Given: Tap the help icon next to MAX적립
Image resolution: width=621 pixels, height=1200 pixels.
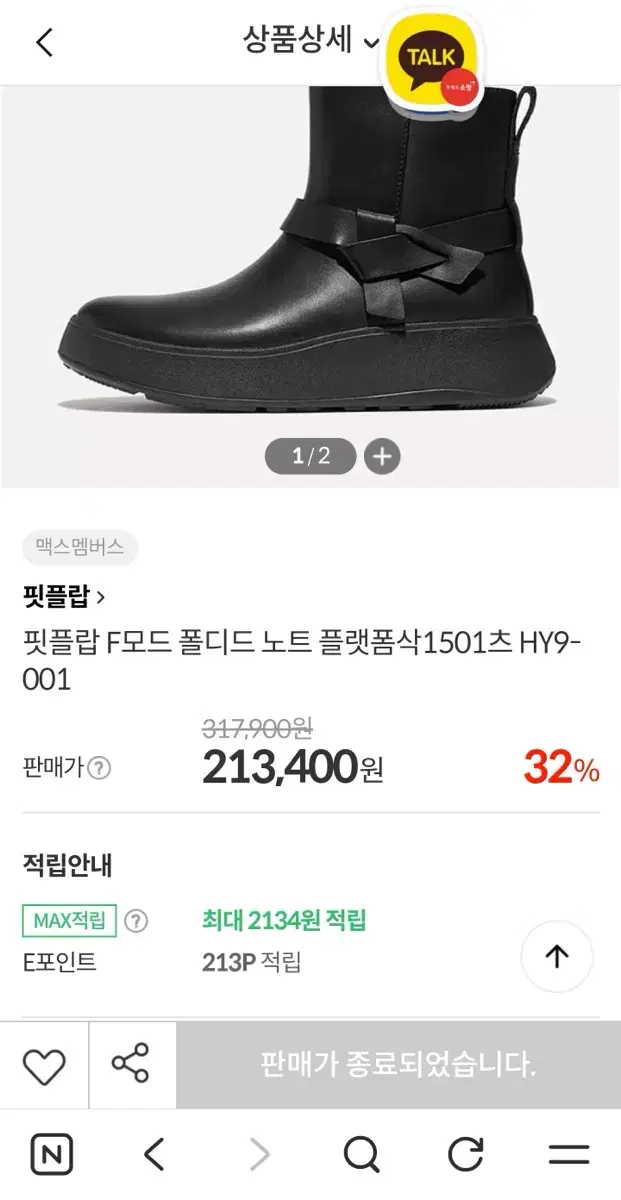Looking at the screenshot, I should (x=135, y=921).
